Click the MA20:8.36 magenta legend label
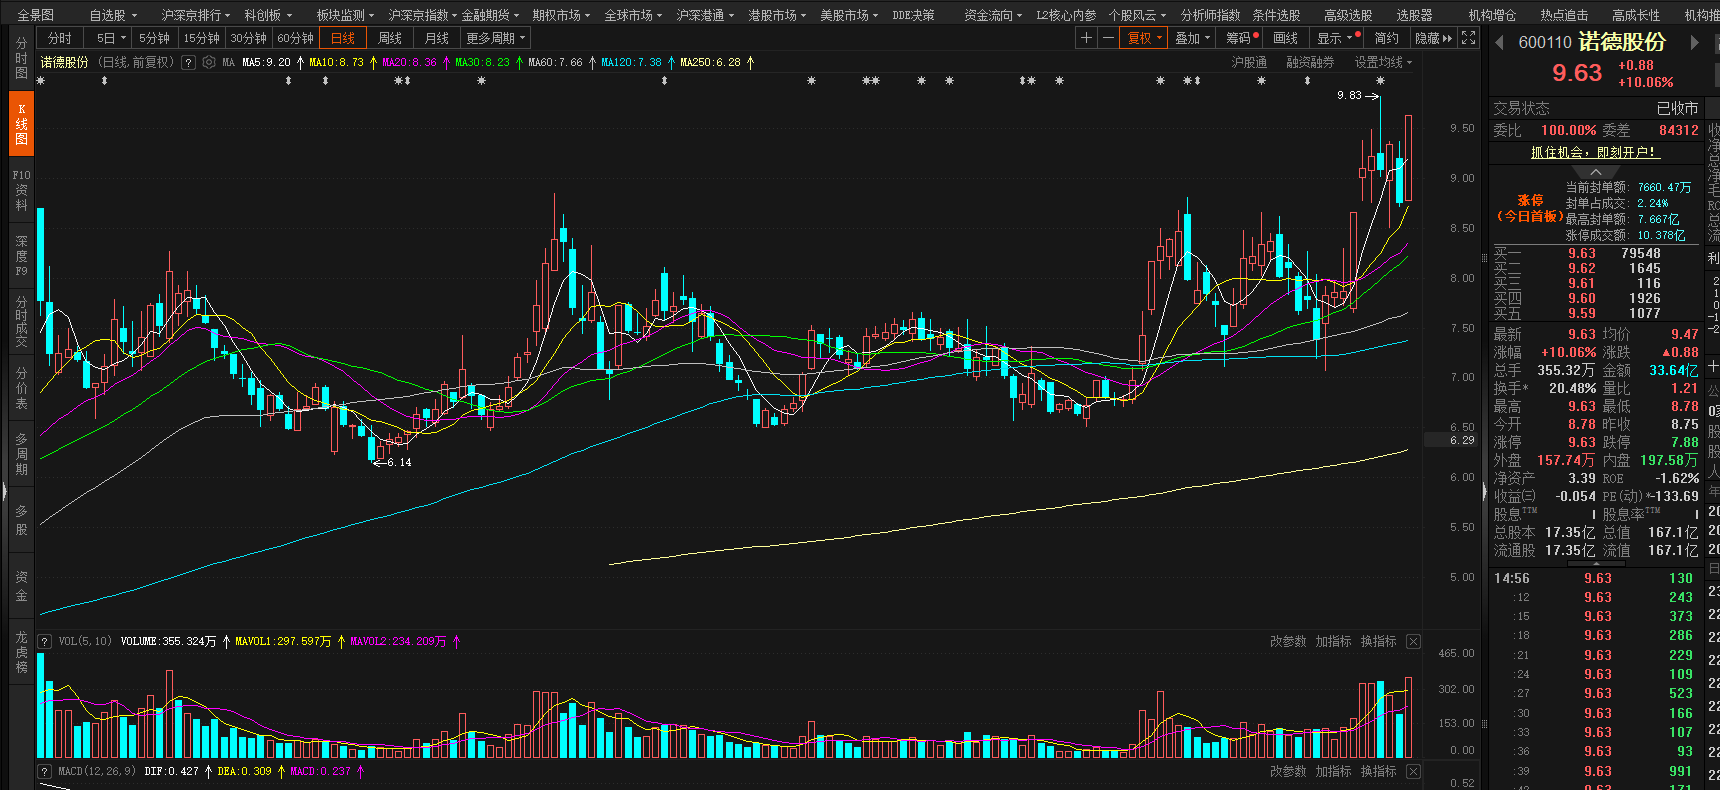 point(409,62)
